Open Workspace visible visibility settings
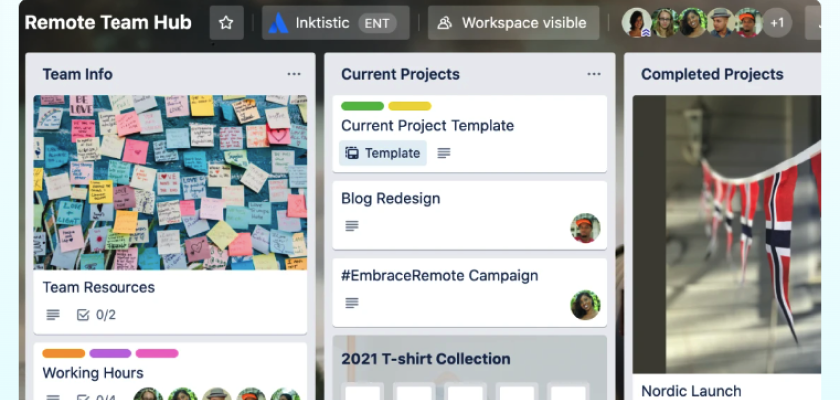 [x=513, y=23]
